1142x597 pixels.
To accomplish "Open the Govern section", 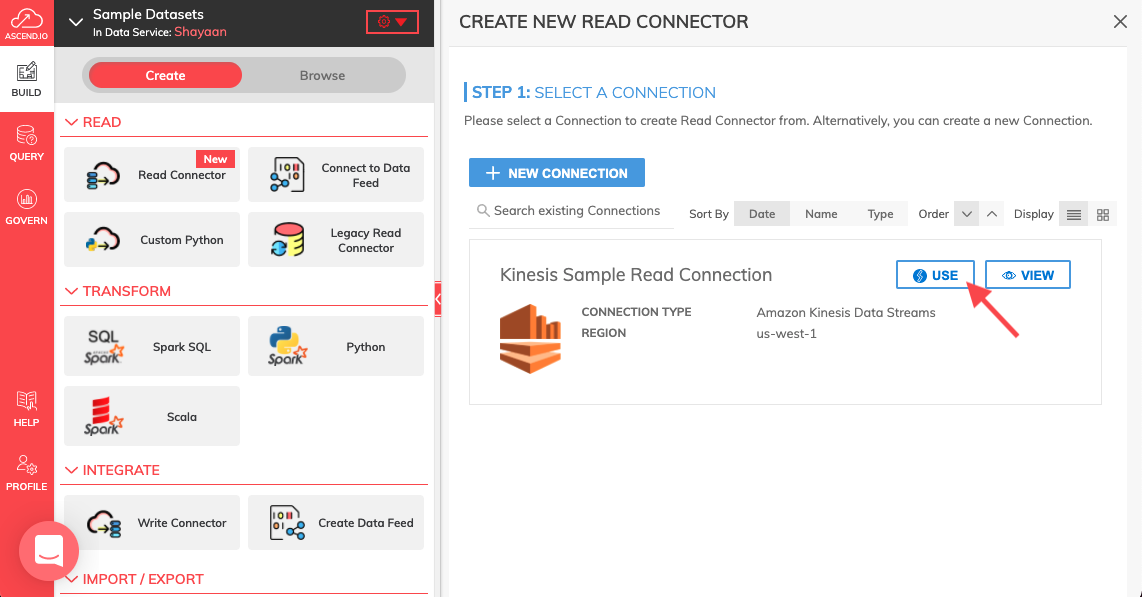I will point(27,207).
